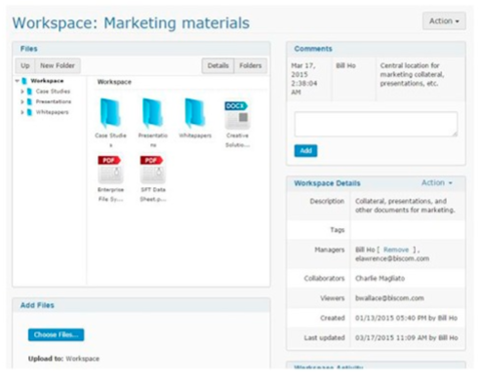Click the Choose Files button
This screenshot has width=480, height=386.
(x=56, y=335)
